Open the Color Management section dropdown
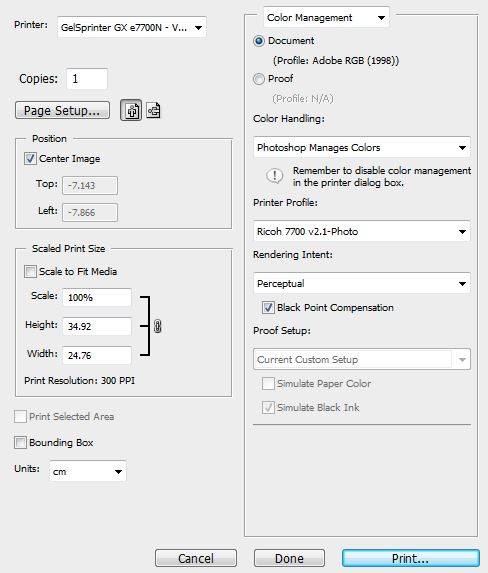The image size is (488, 573). [326, 18]
